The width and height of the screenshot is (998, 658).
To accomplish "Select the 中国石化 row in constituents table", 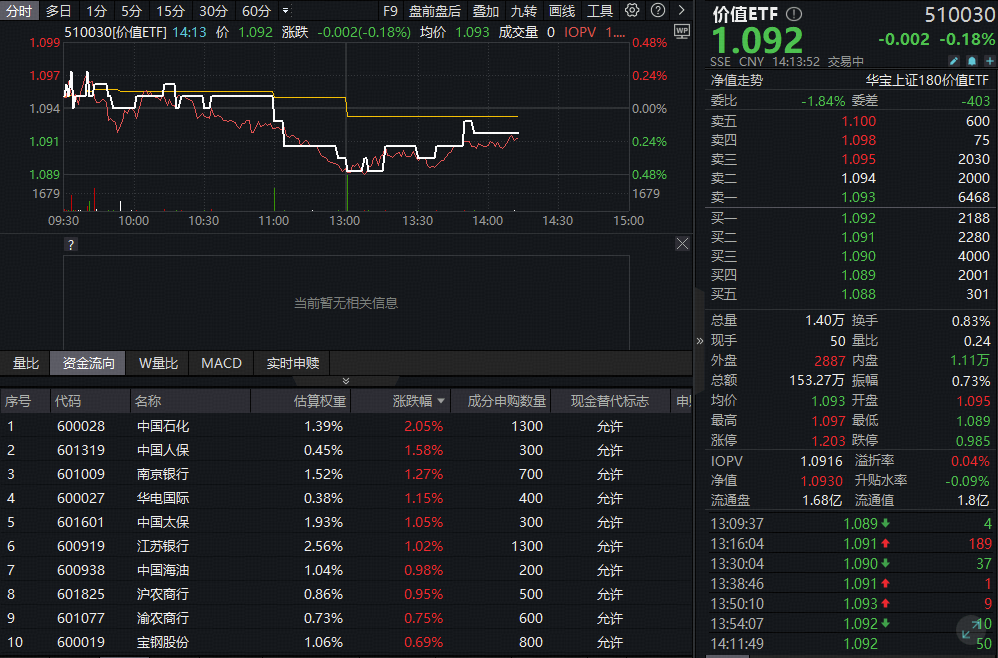I will [163, 425].
